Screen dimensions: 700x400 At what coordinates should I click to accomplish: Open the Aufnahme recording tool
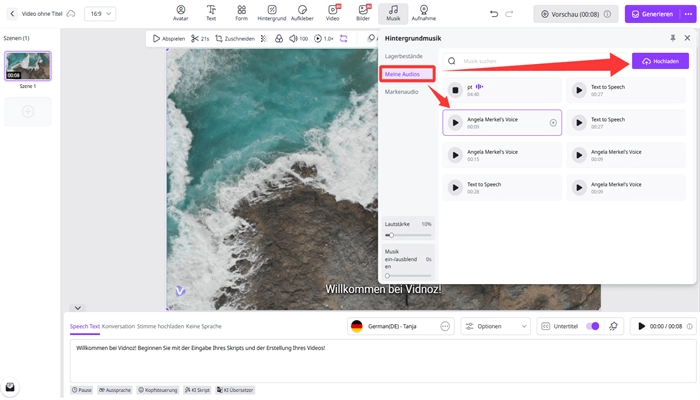pyautogui.click(x=424, y=13)
